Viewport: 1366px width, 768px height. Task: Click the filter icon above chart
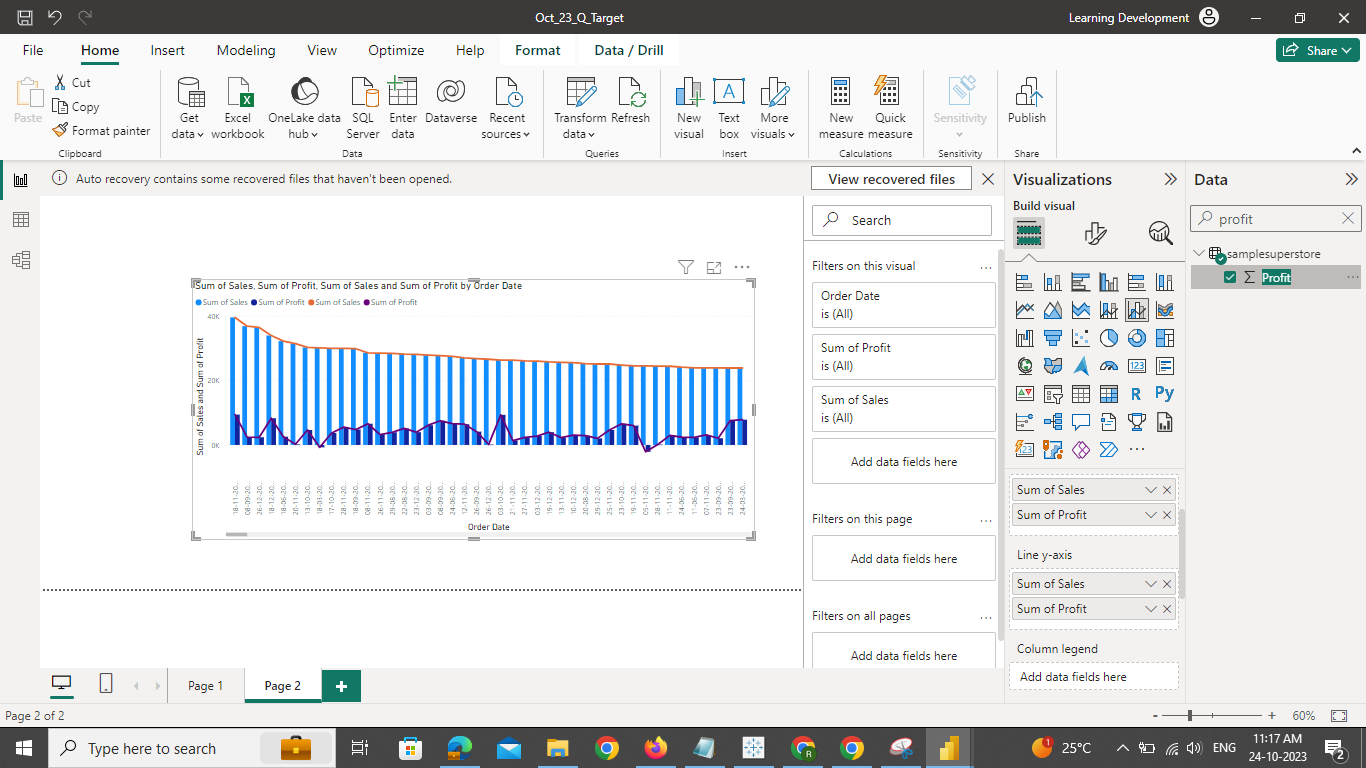click(686, 267)
